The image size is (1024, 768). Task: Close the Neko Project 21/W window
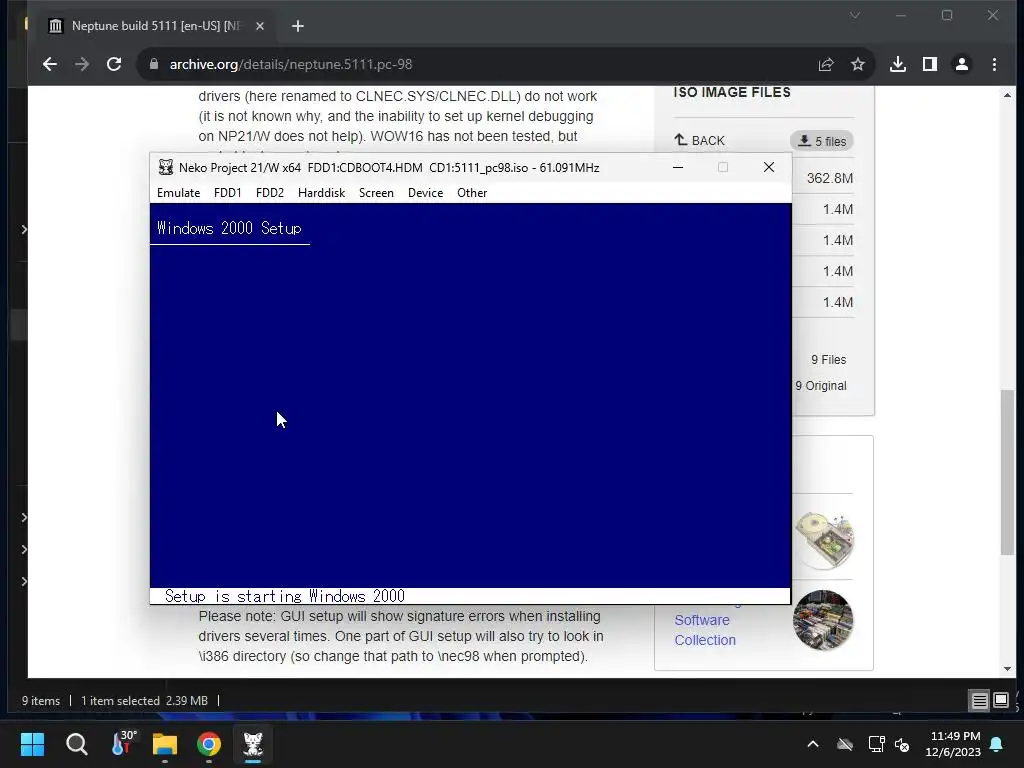769,167
